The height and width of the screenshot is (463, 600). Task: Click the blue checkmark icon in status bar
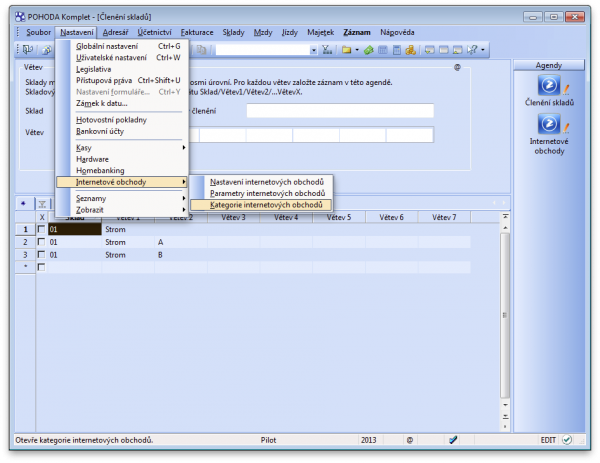coord(453,440)
